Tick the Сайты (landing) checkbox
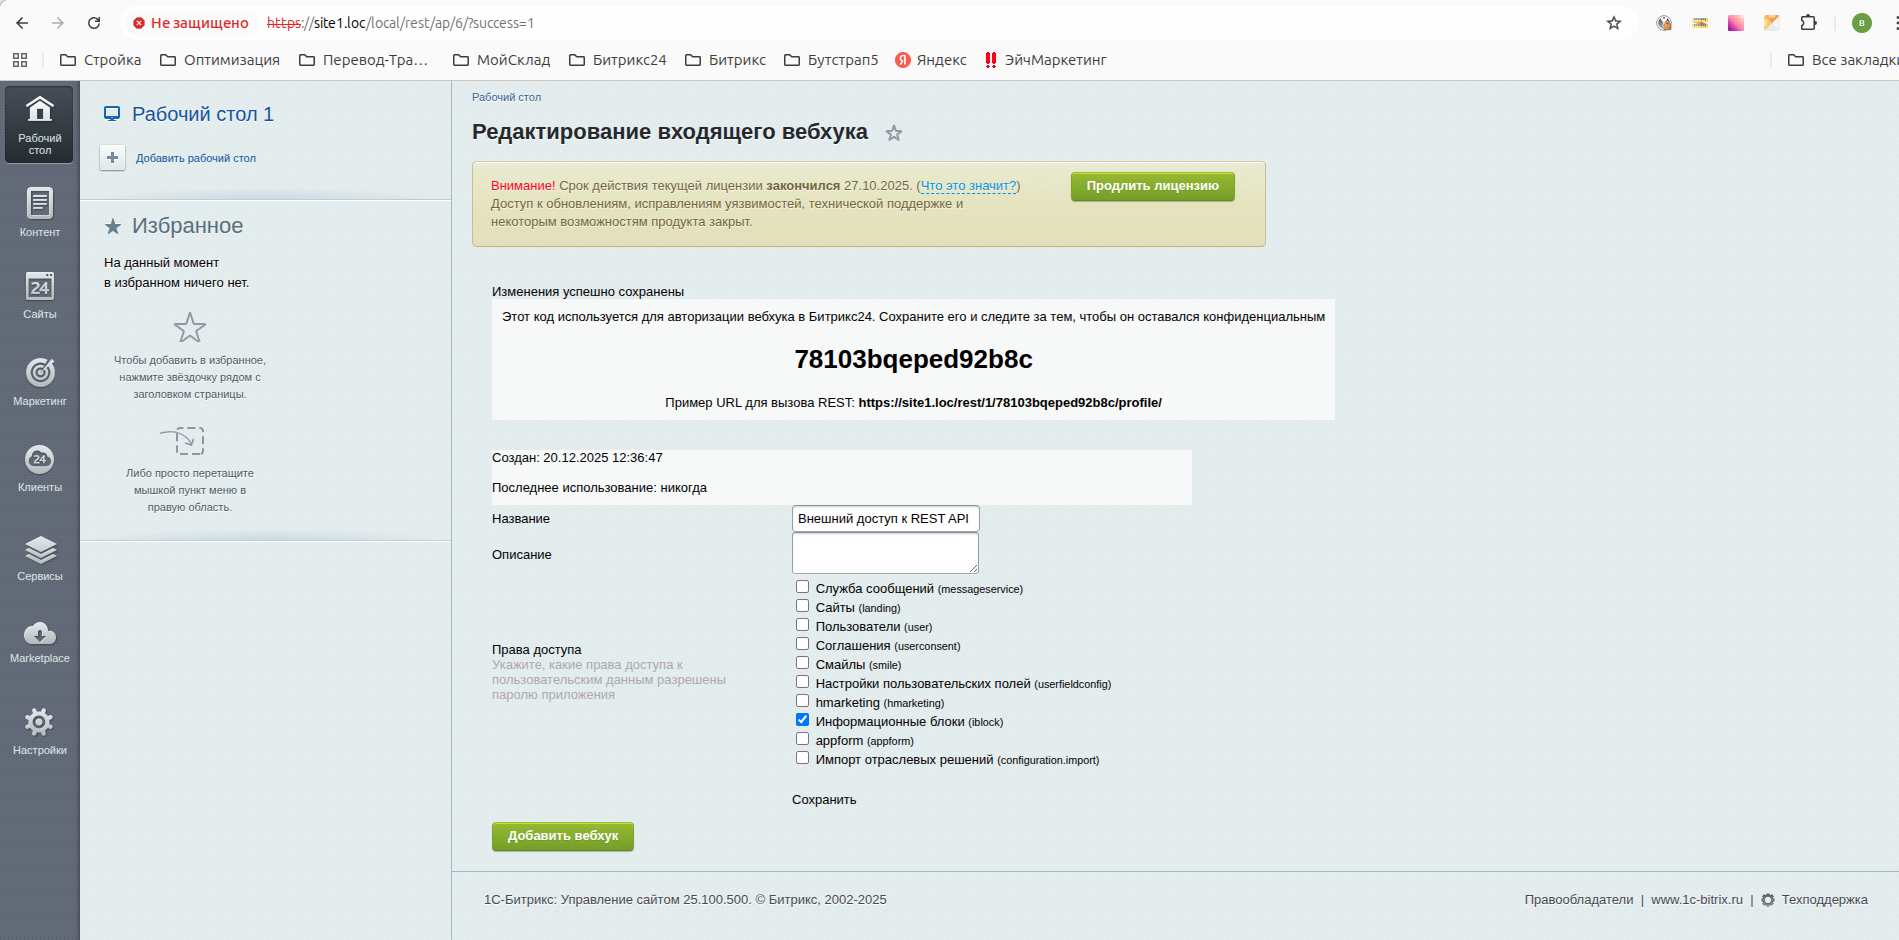Viewport: 1899px width, 940px height. (x=802, y=606)
